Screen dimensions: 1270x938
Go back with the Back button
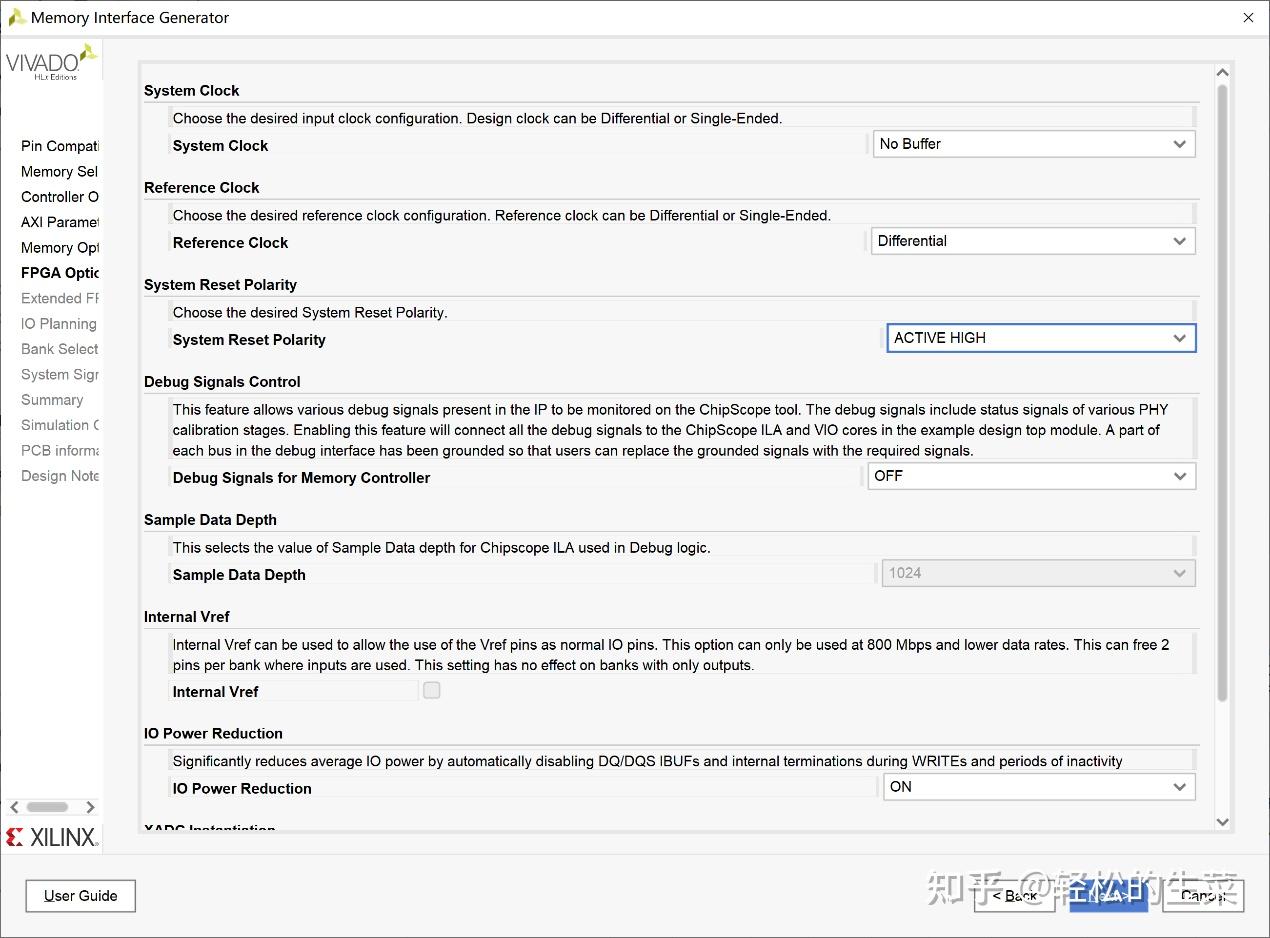click(1015, 896)
